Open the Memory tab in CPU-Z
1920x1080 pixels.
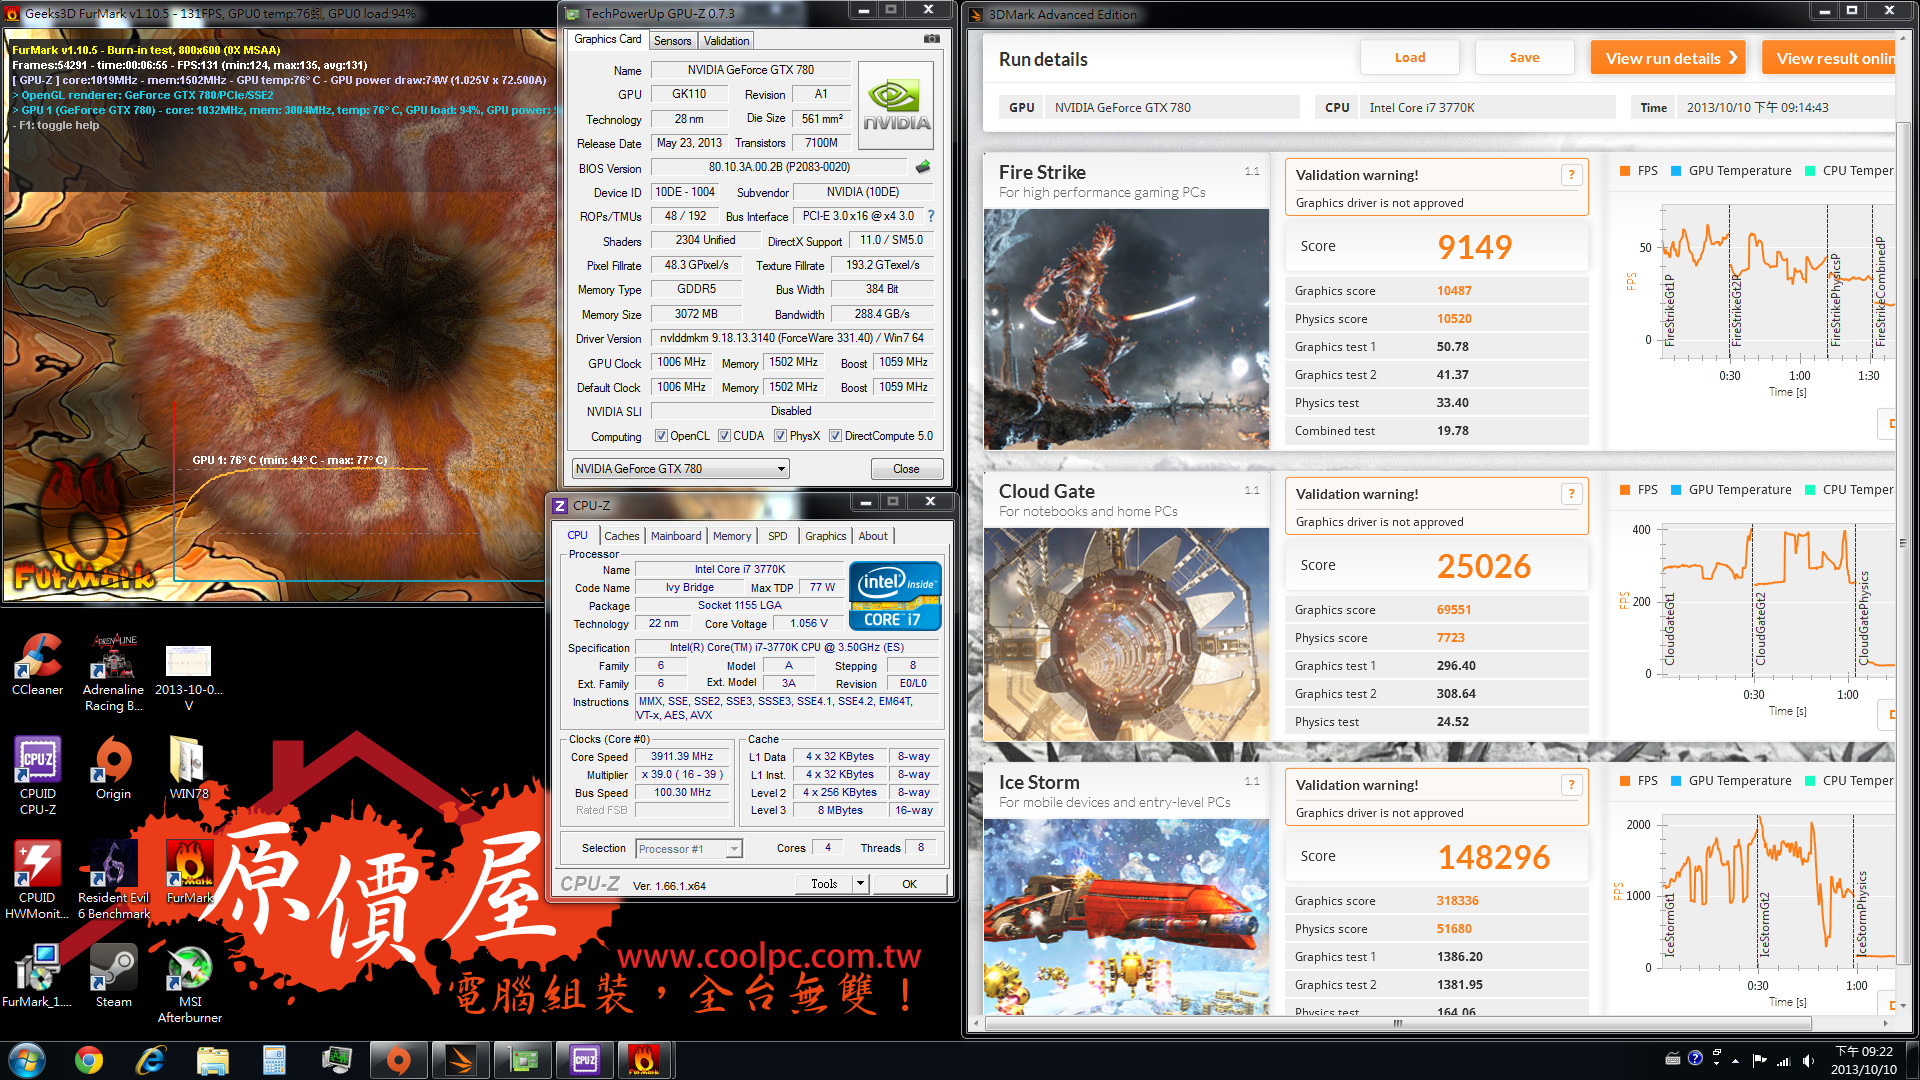(732, 536)
